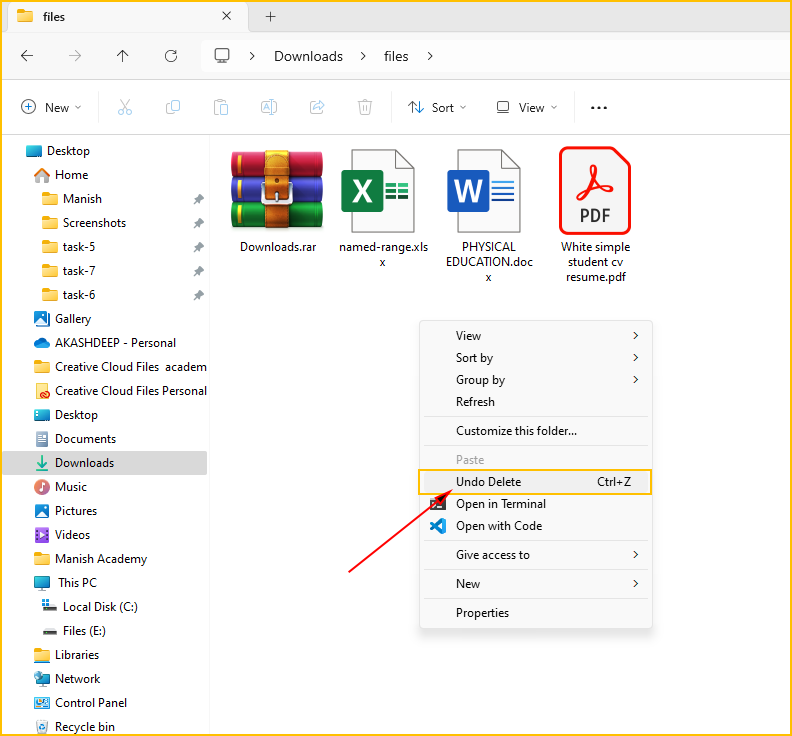
Task: Click the Refresh icon in navigation bar
Action: 171,56
